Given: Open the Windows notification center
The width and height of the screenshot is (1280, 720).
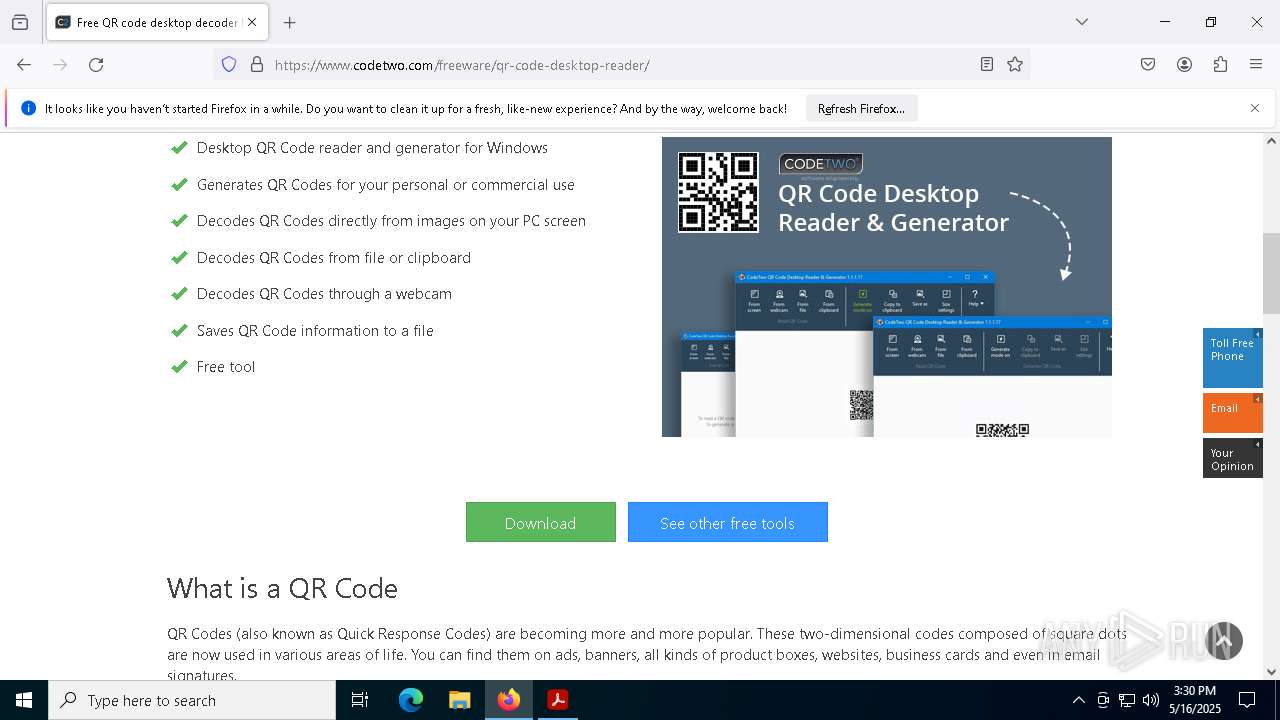Looking at the screenshot, I should click(1247, 700).
